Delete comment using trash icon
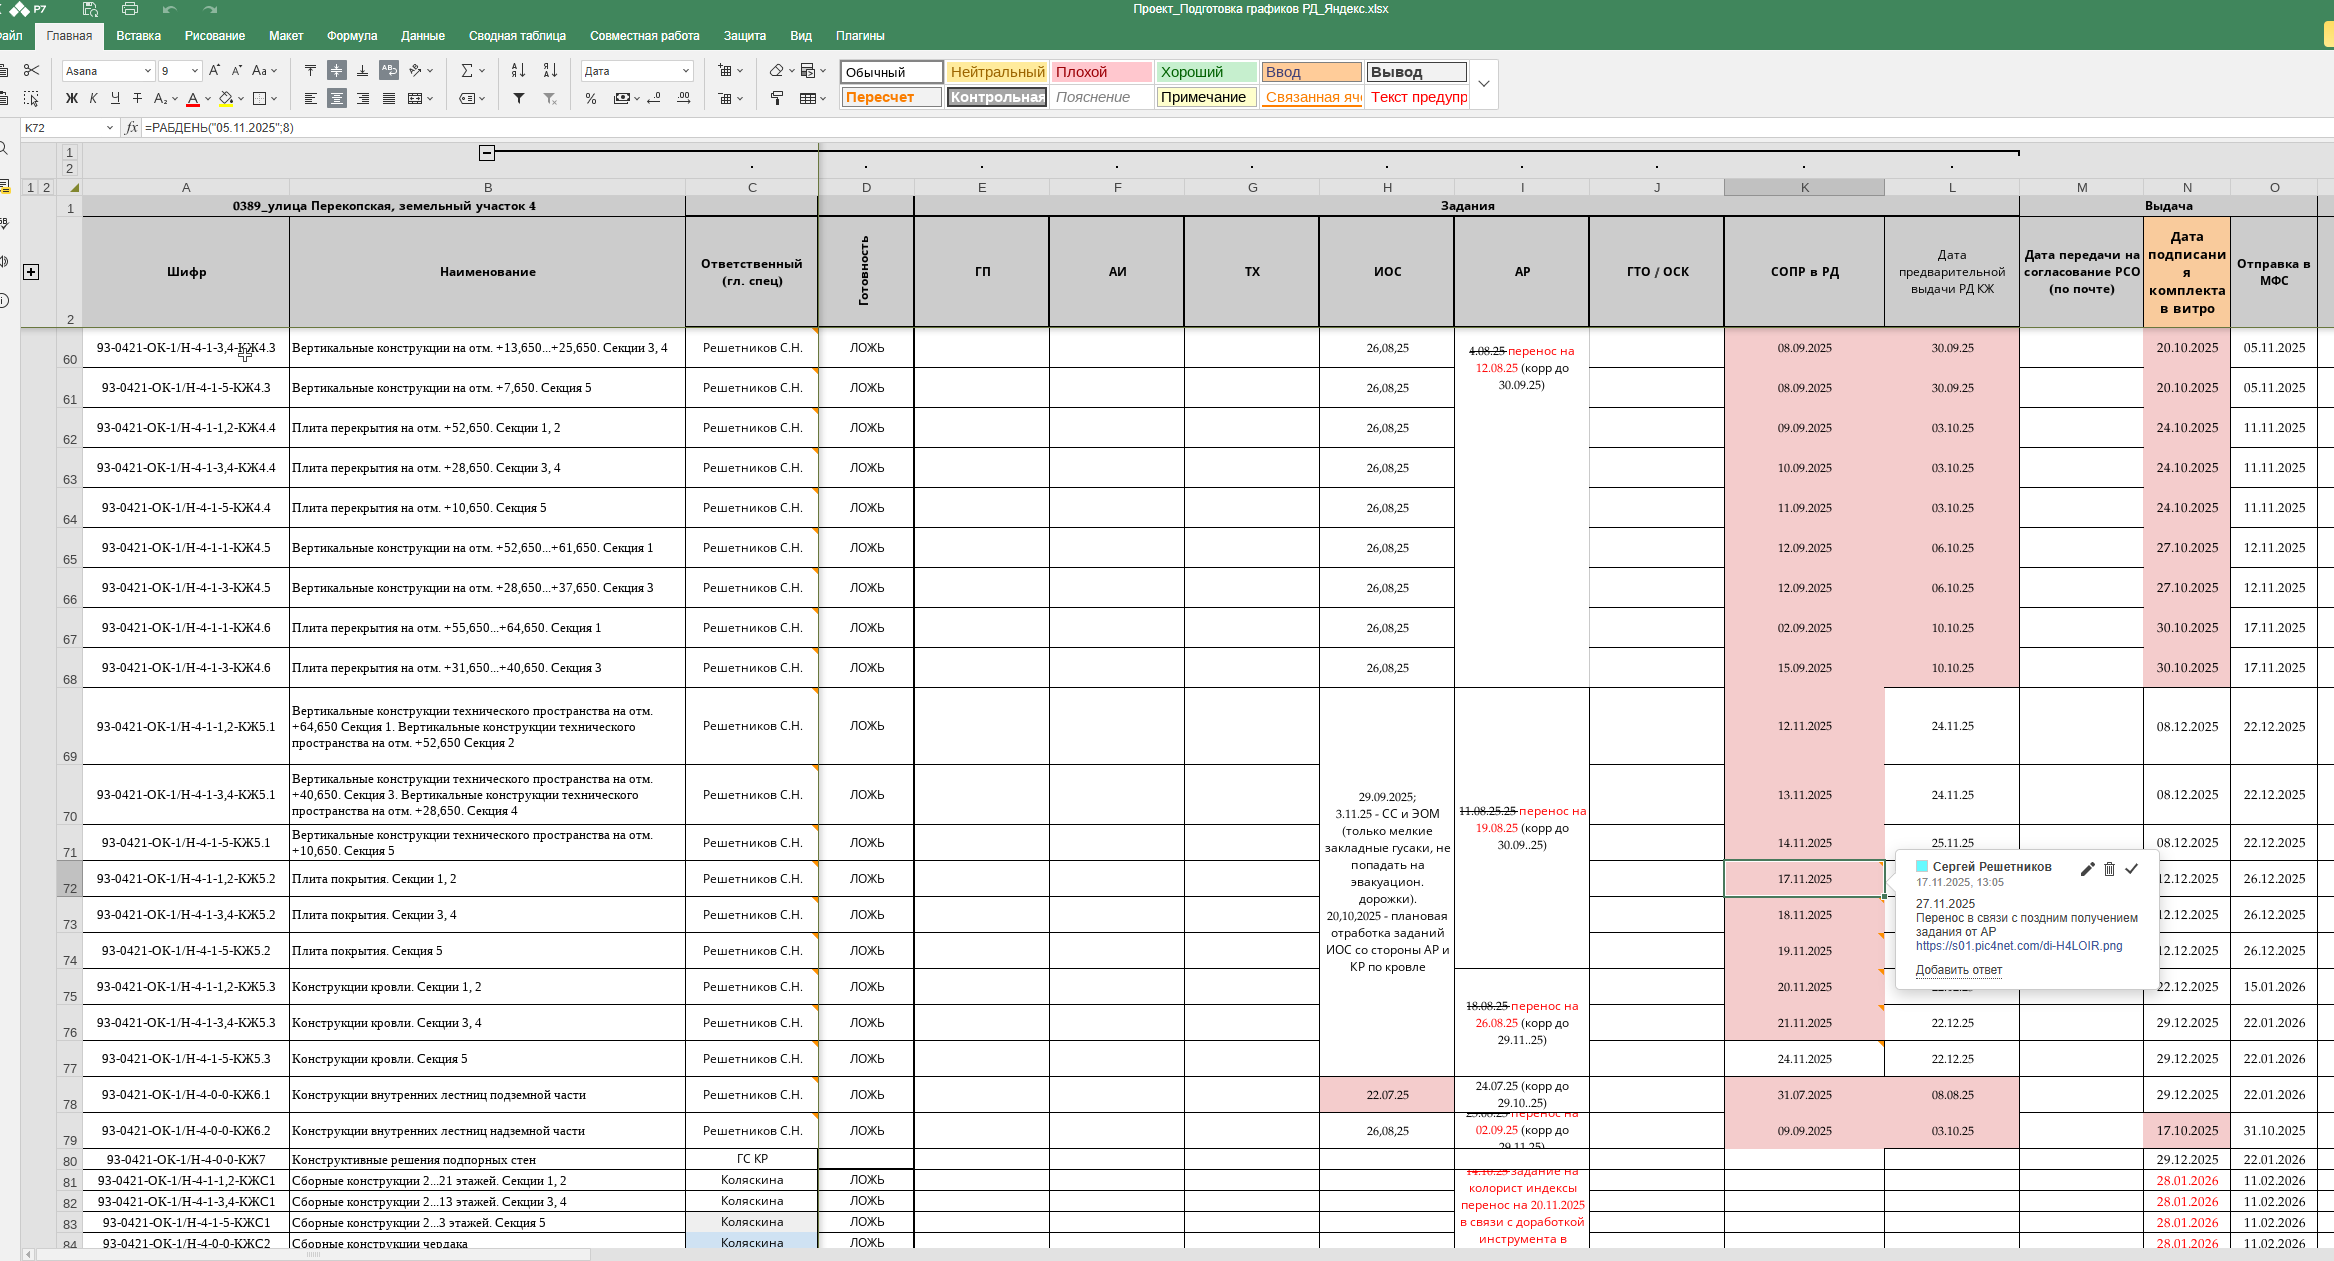 pos(2109,869)
